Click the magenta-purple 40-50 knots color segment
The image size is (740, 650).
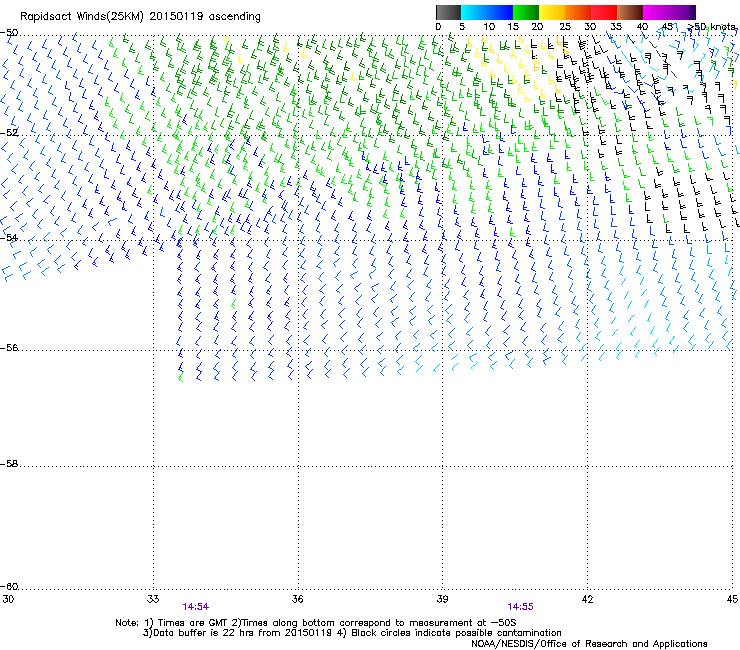669,12
